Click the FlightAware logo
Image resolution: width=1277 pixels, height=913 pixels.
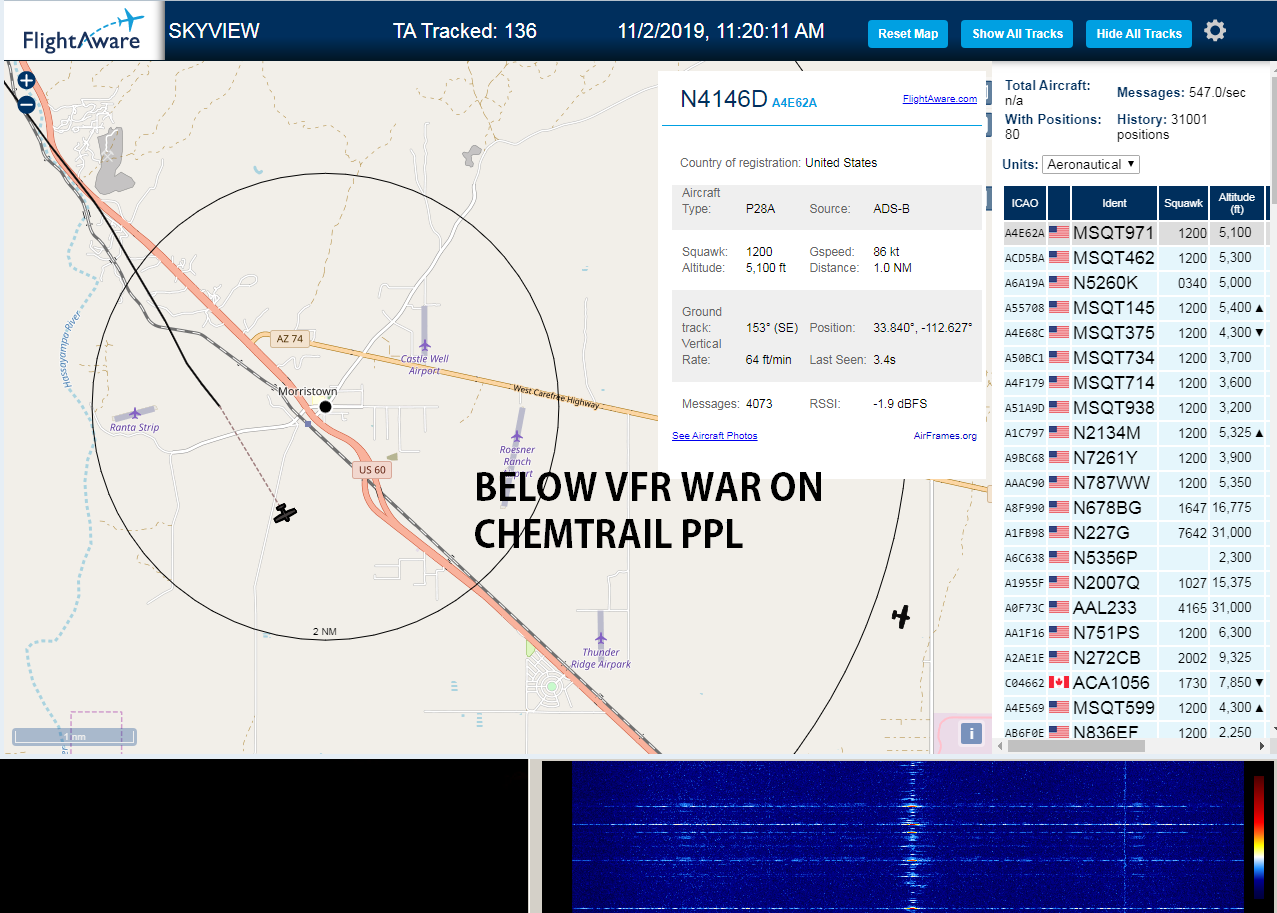(x=83, y=31)
